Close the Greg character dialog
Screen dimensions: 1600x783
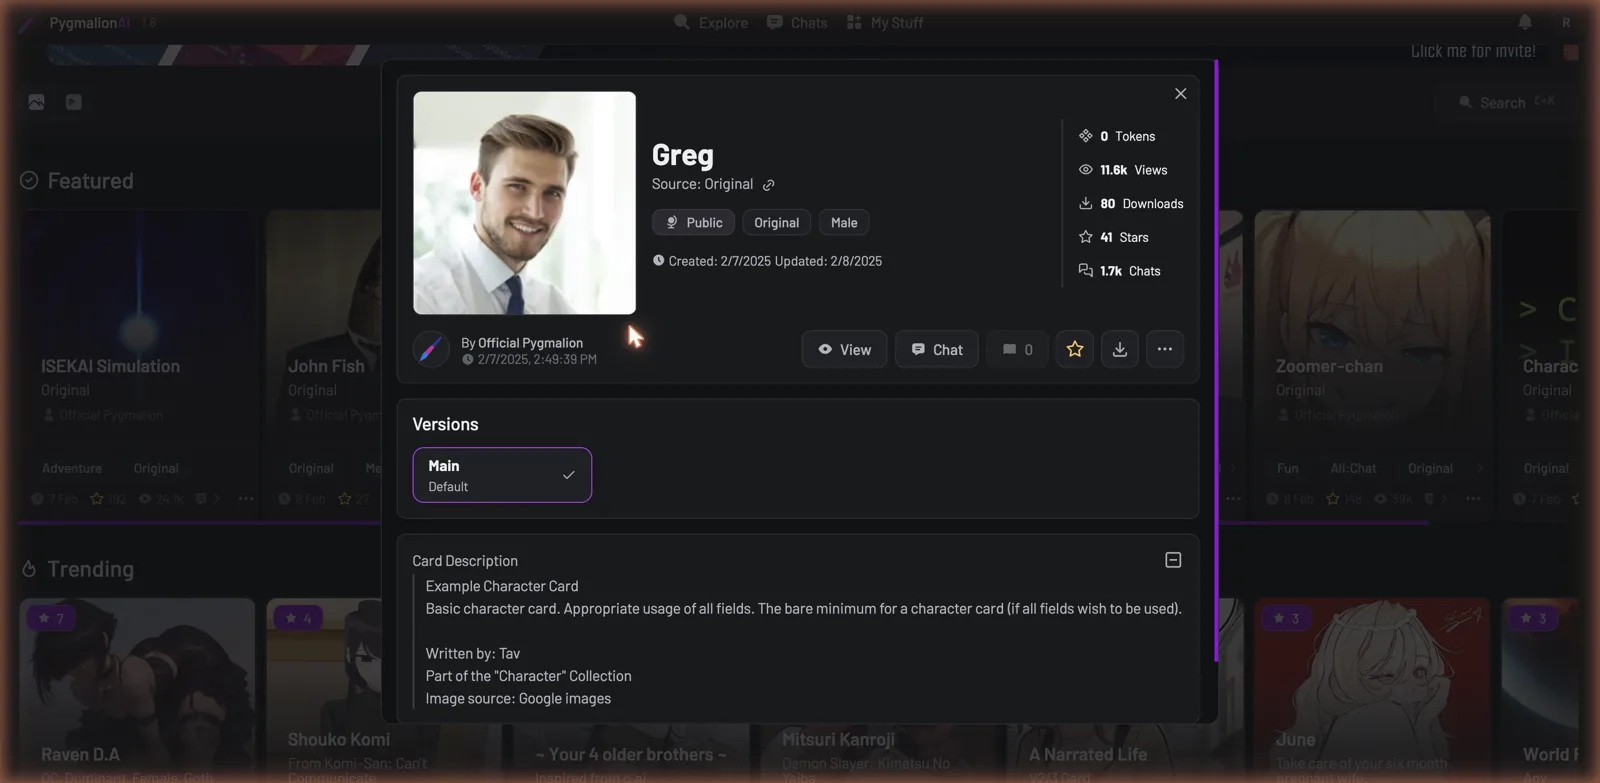coord(1180,93)
